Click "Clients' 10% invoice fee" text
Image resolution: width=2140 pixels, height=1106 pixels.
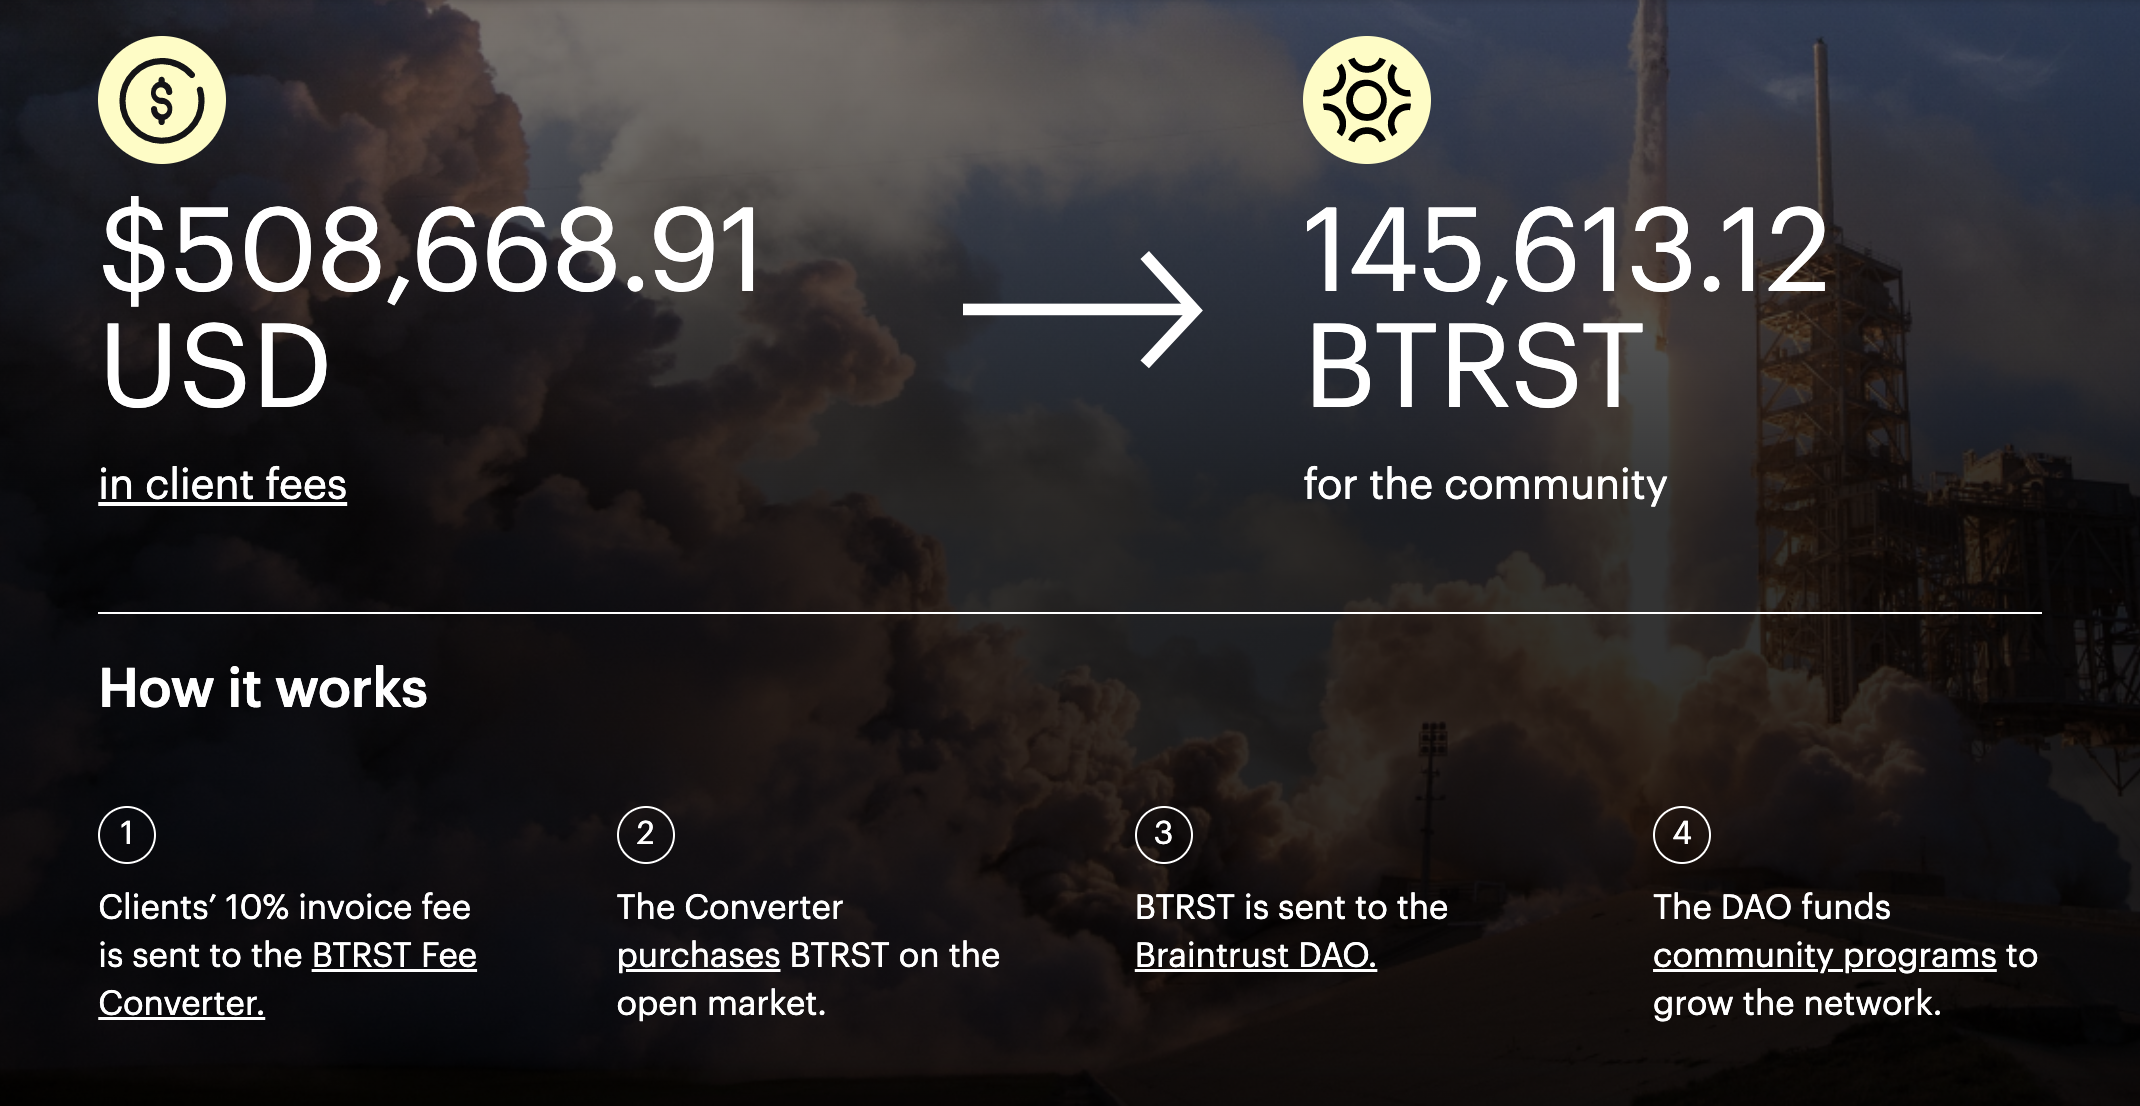[285, 907]
